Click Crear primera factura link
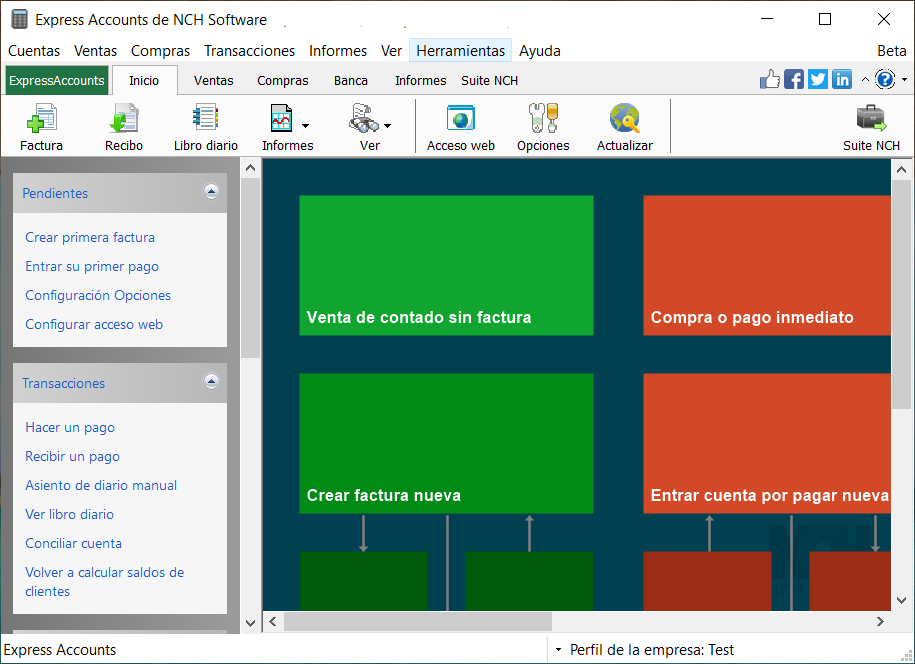The image size is (915, 664). [x=90, y=237]
